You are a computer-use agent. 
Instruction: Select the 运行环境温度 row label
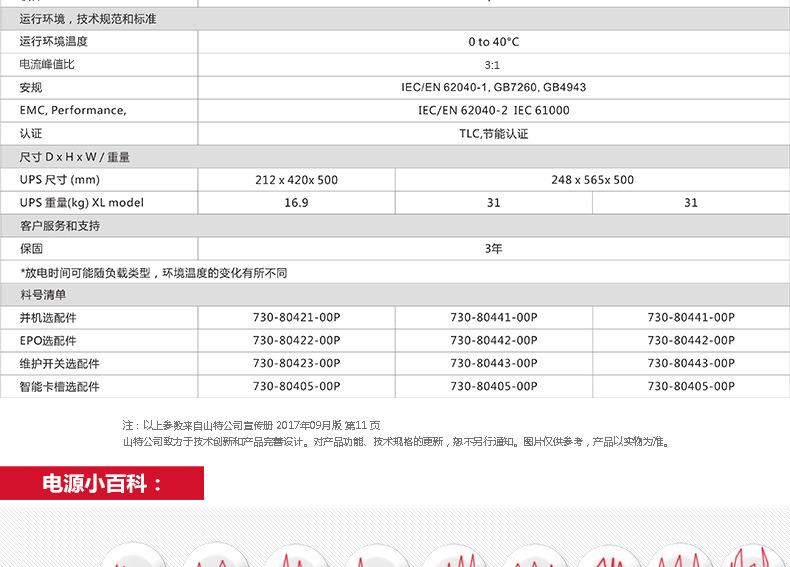(53, 41)
